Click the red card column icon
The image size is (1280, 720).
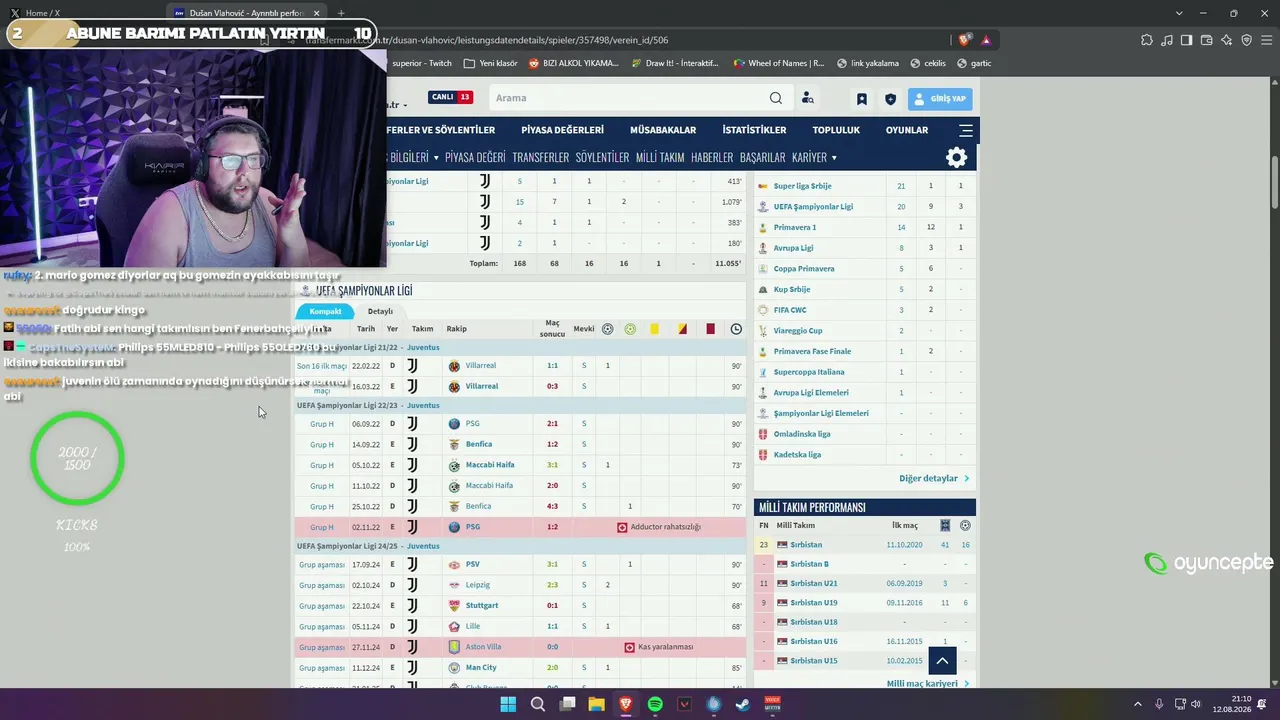[710, 329]
